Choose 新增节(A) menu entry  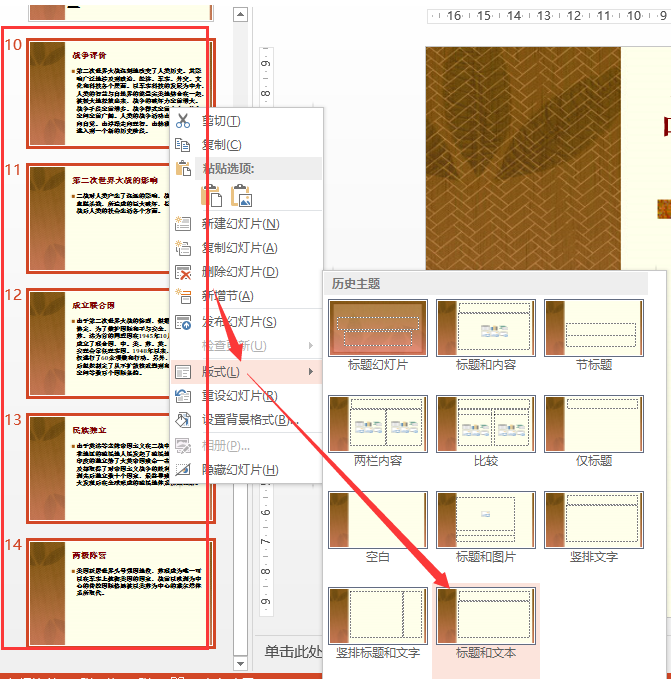click(228, 296)
